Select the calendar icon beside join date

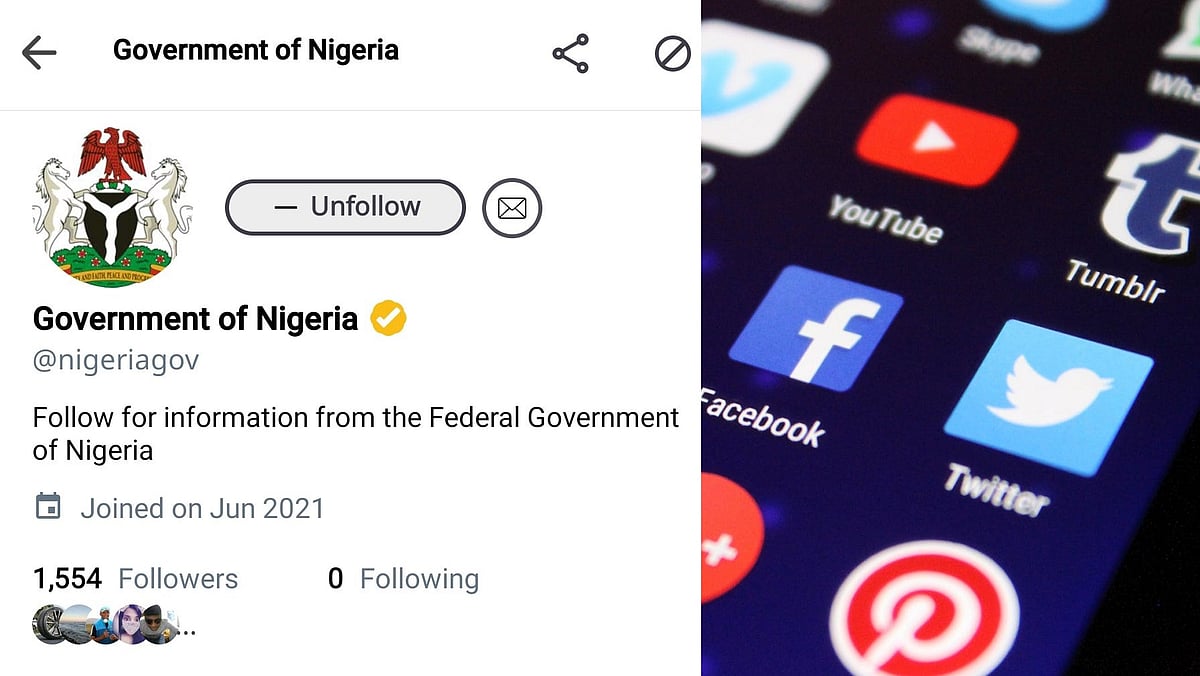pyautogui.click(x=48, y=507)
